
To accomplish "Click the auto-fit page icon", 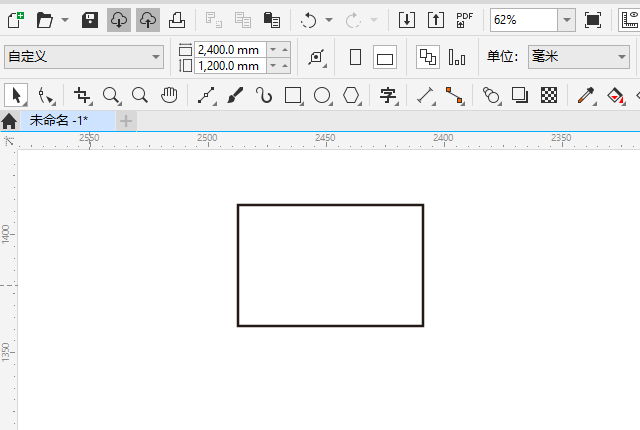I will (317, 57).
